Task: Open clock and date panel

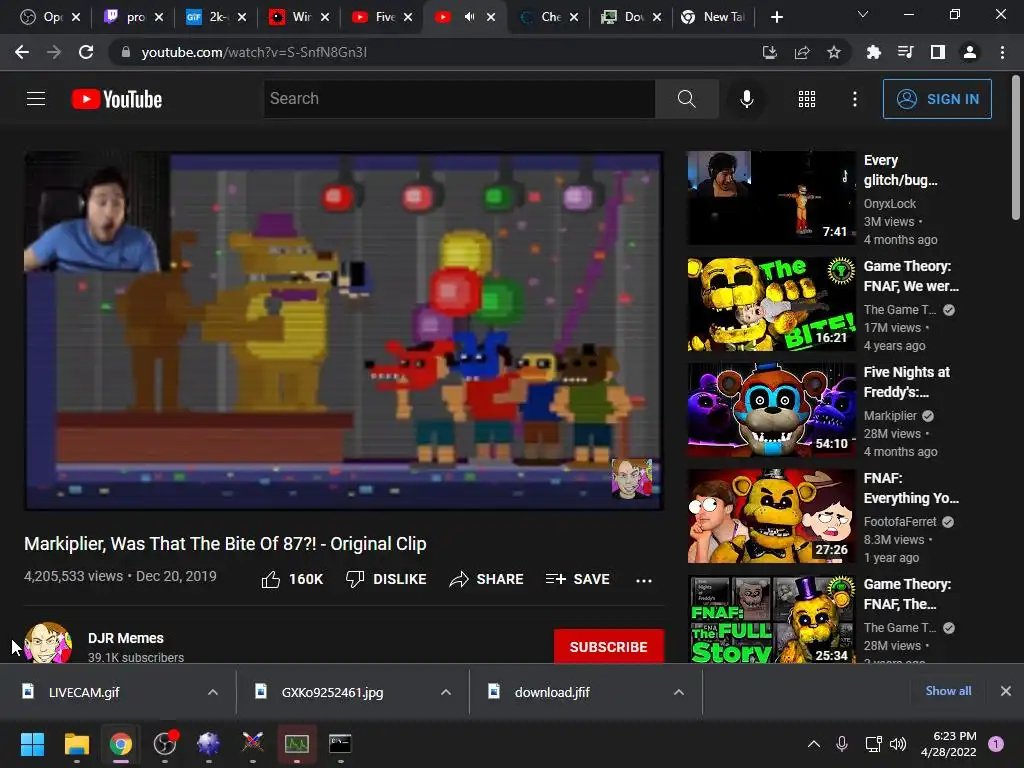Action: tap(948, 743)
